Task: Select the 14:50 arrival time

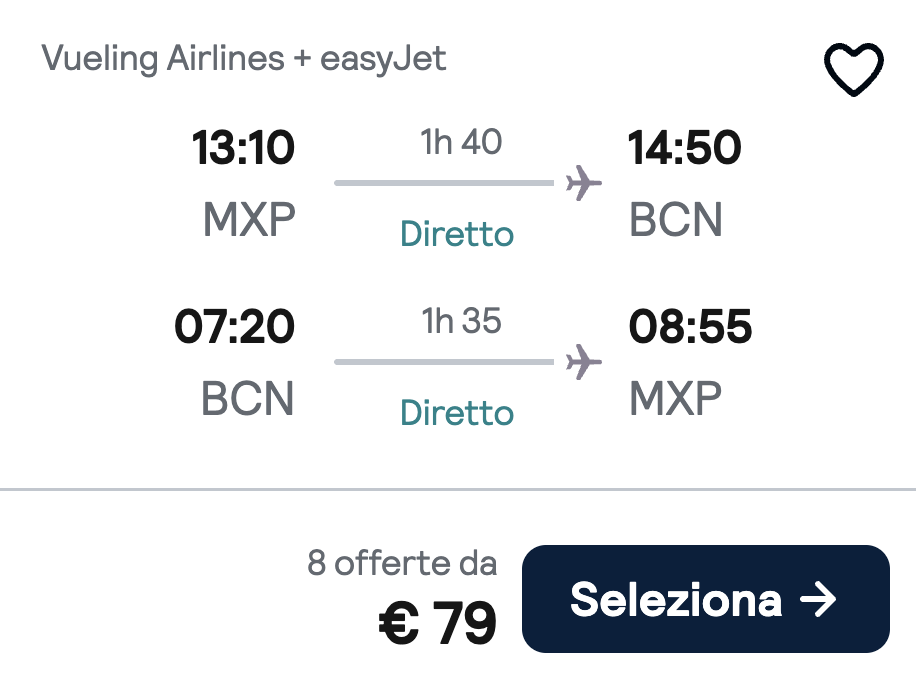Action: (x=685, y=149)
